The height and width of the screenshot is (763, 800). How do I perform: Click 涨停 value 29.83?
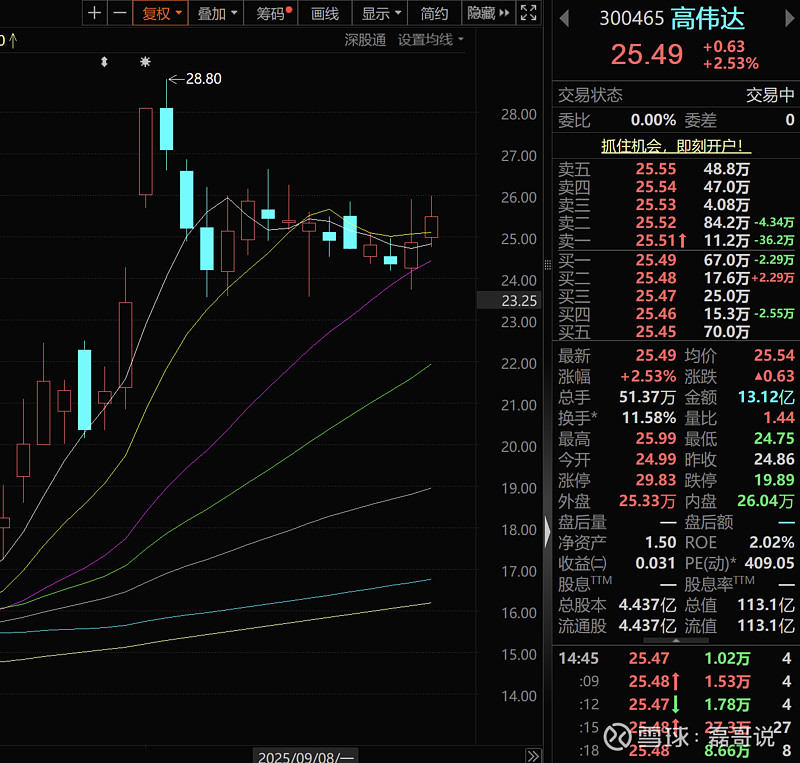tap(656, 480)
